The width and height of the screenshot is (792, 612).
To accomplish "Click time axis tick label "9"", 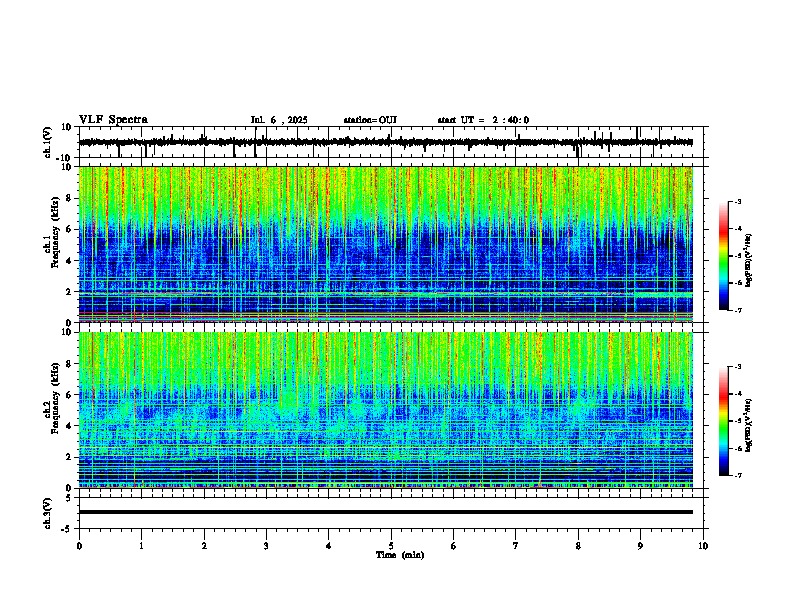I will point(640,546).
